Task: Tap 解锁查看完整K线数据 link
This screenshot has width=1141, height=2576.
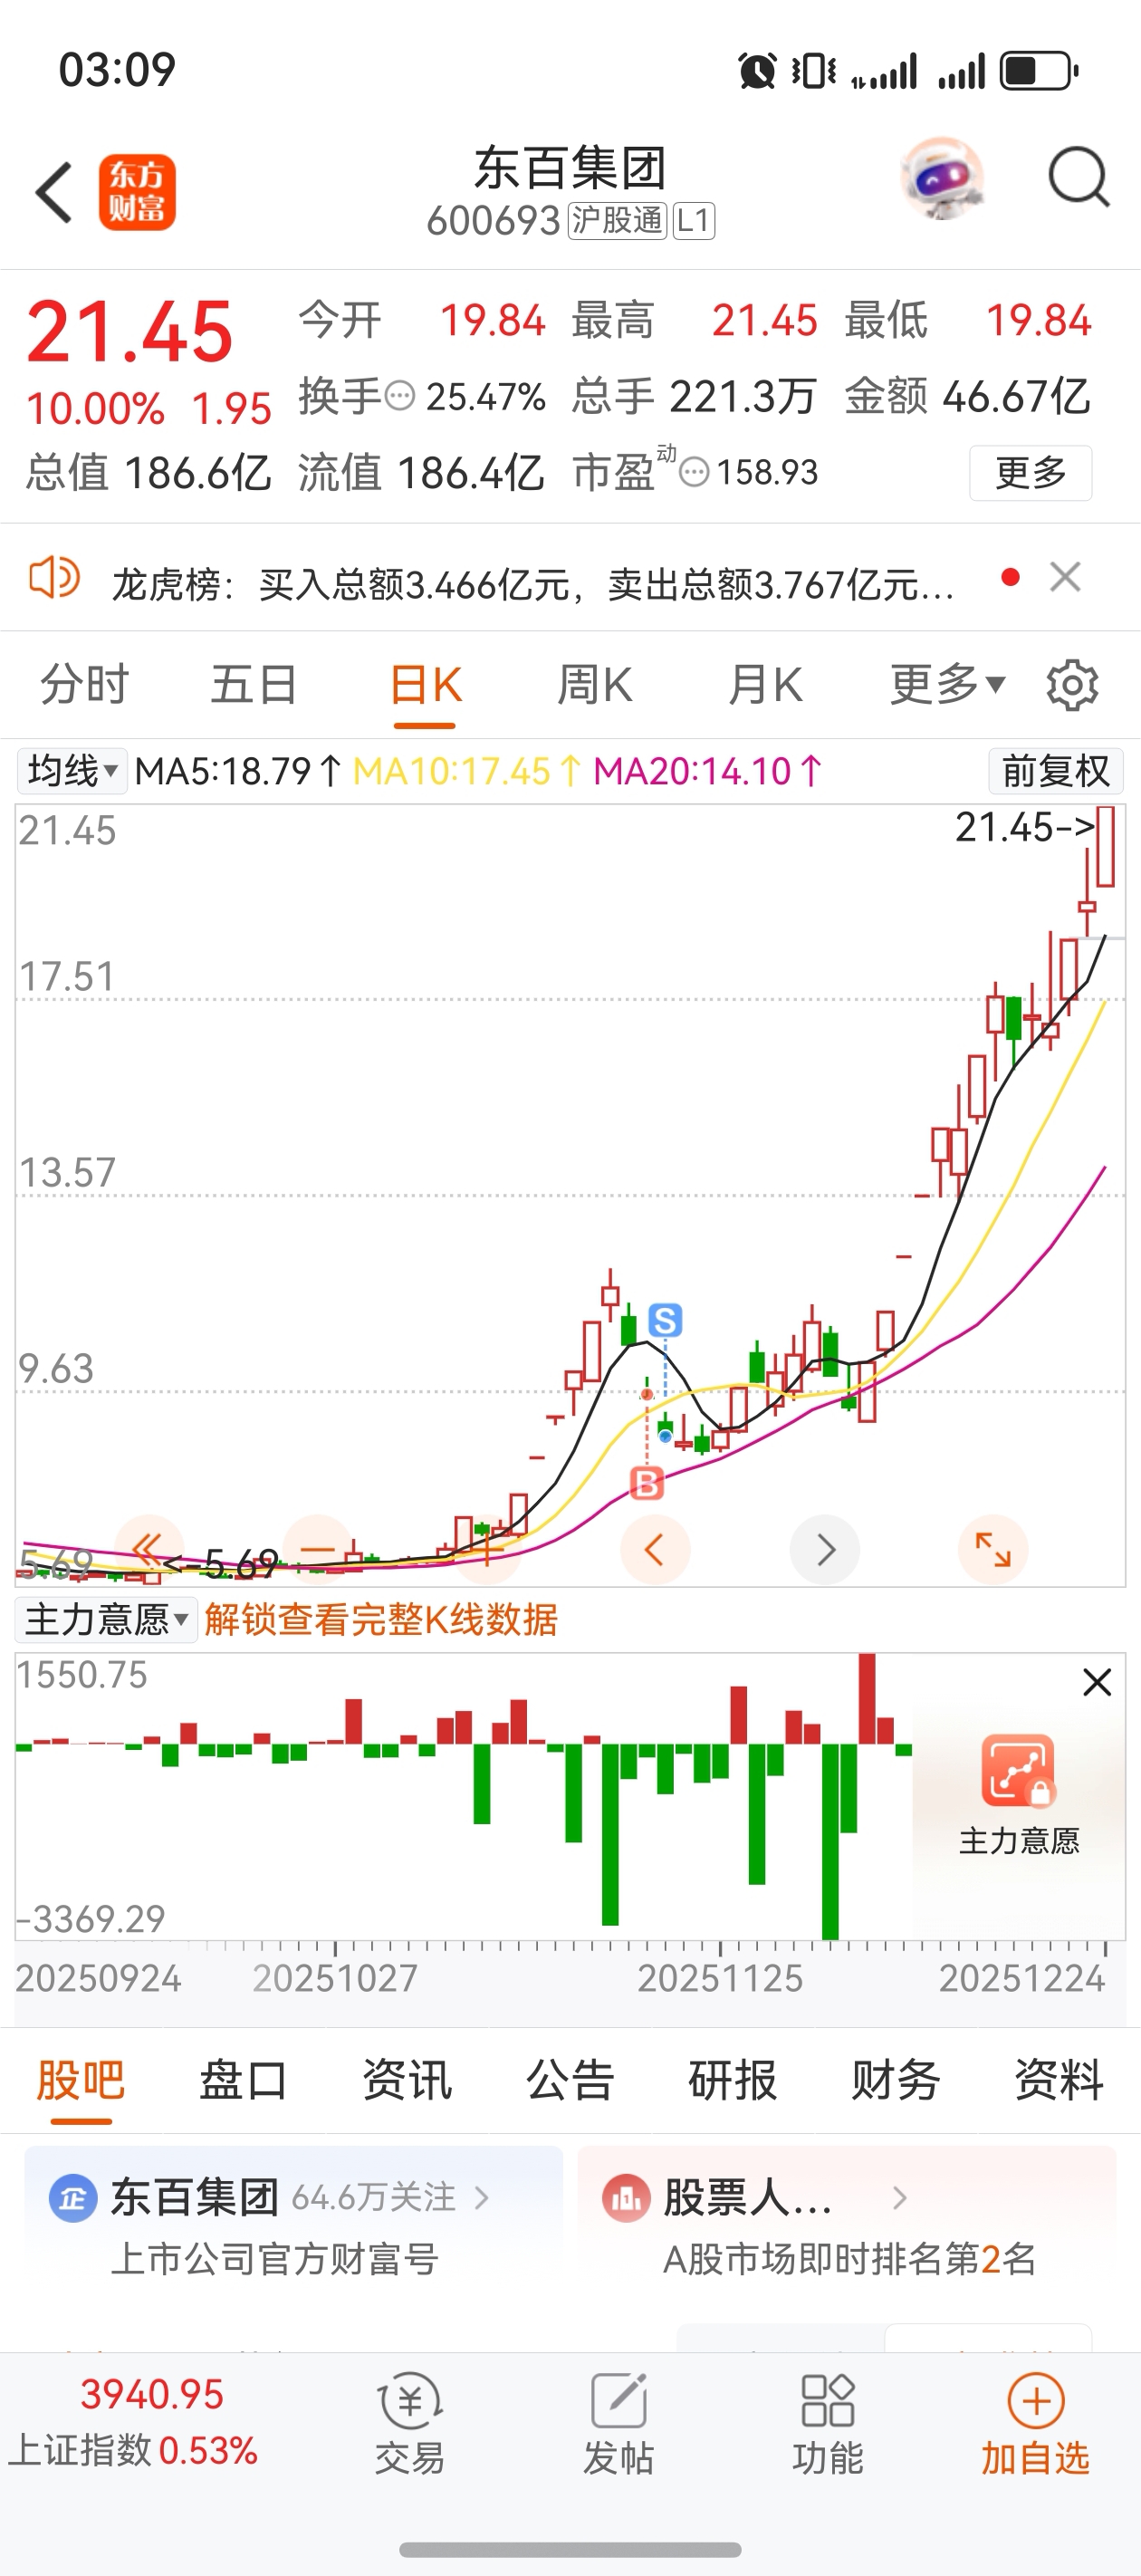Action: click(x=381, y=1619)
